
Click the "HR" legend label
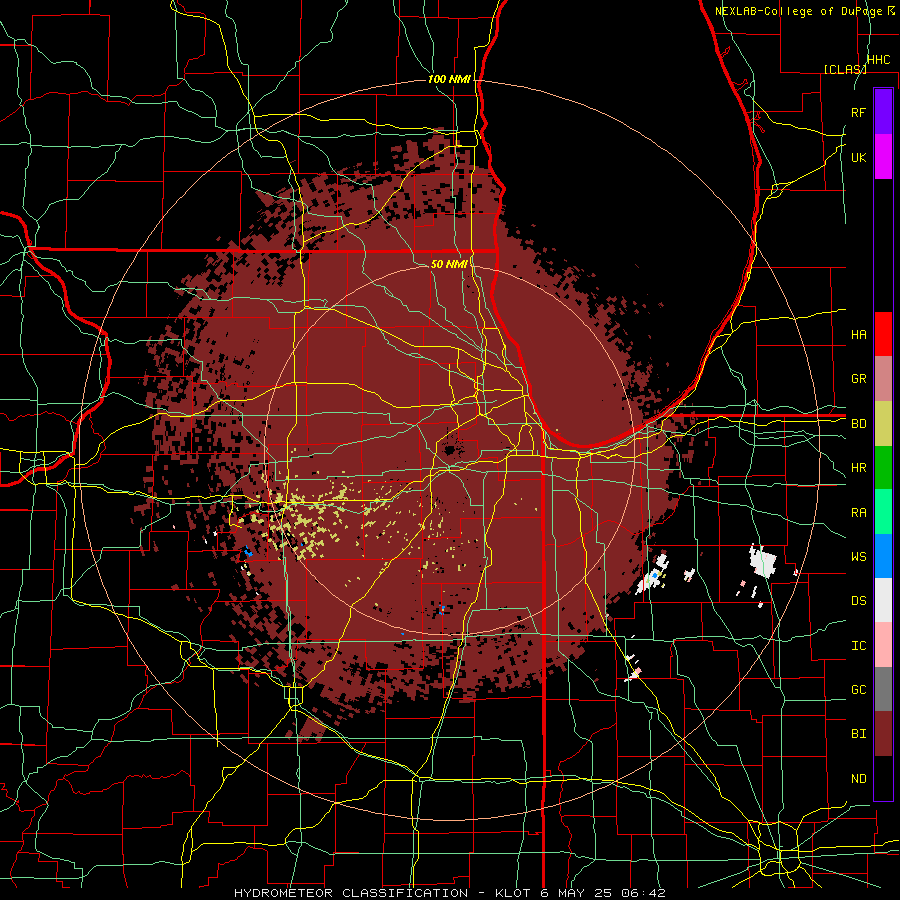[x=858, y=468]
